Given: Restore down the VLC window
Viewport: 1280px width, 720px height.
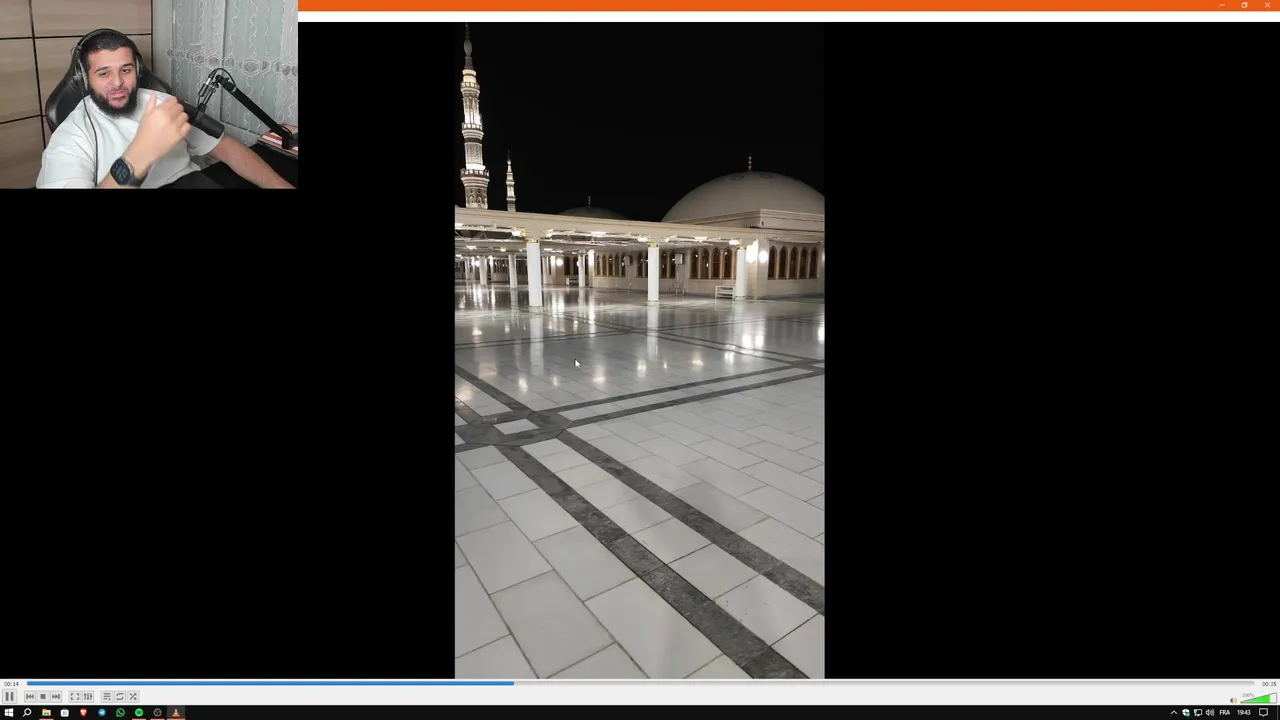Looking at the screenshot, I should click(x=1244, y=5).
